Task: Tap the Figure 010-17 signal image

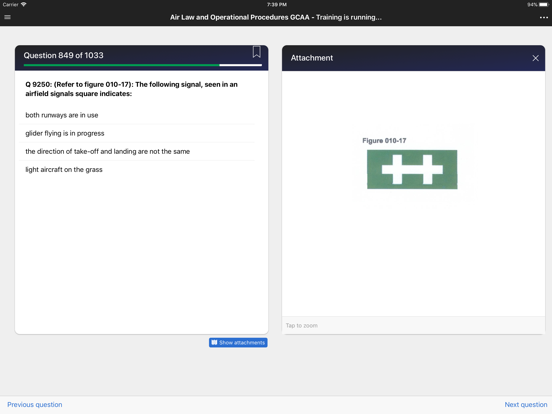Action: pos(412,169)
